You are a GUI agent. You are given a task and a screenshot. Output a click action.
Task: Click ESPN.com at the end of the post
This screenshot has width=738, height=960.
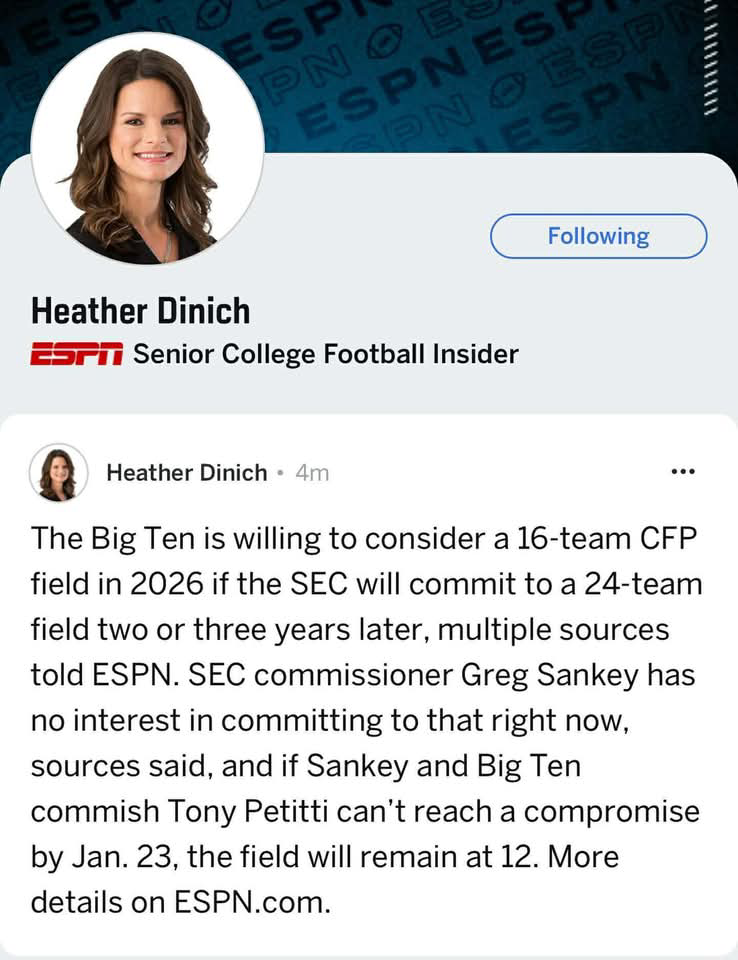tap(250, 901)
